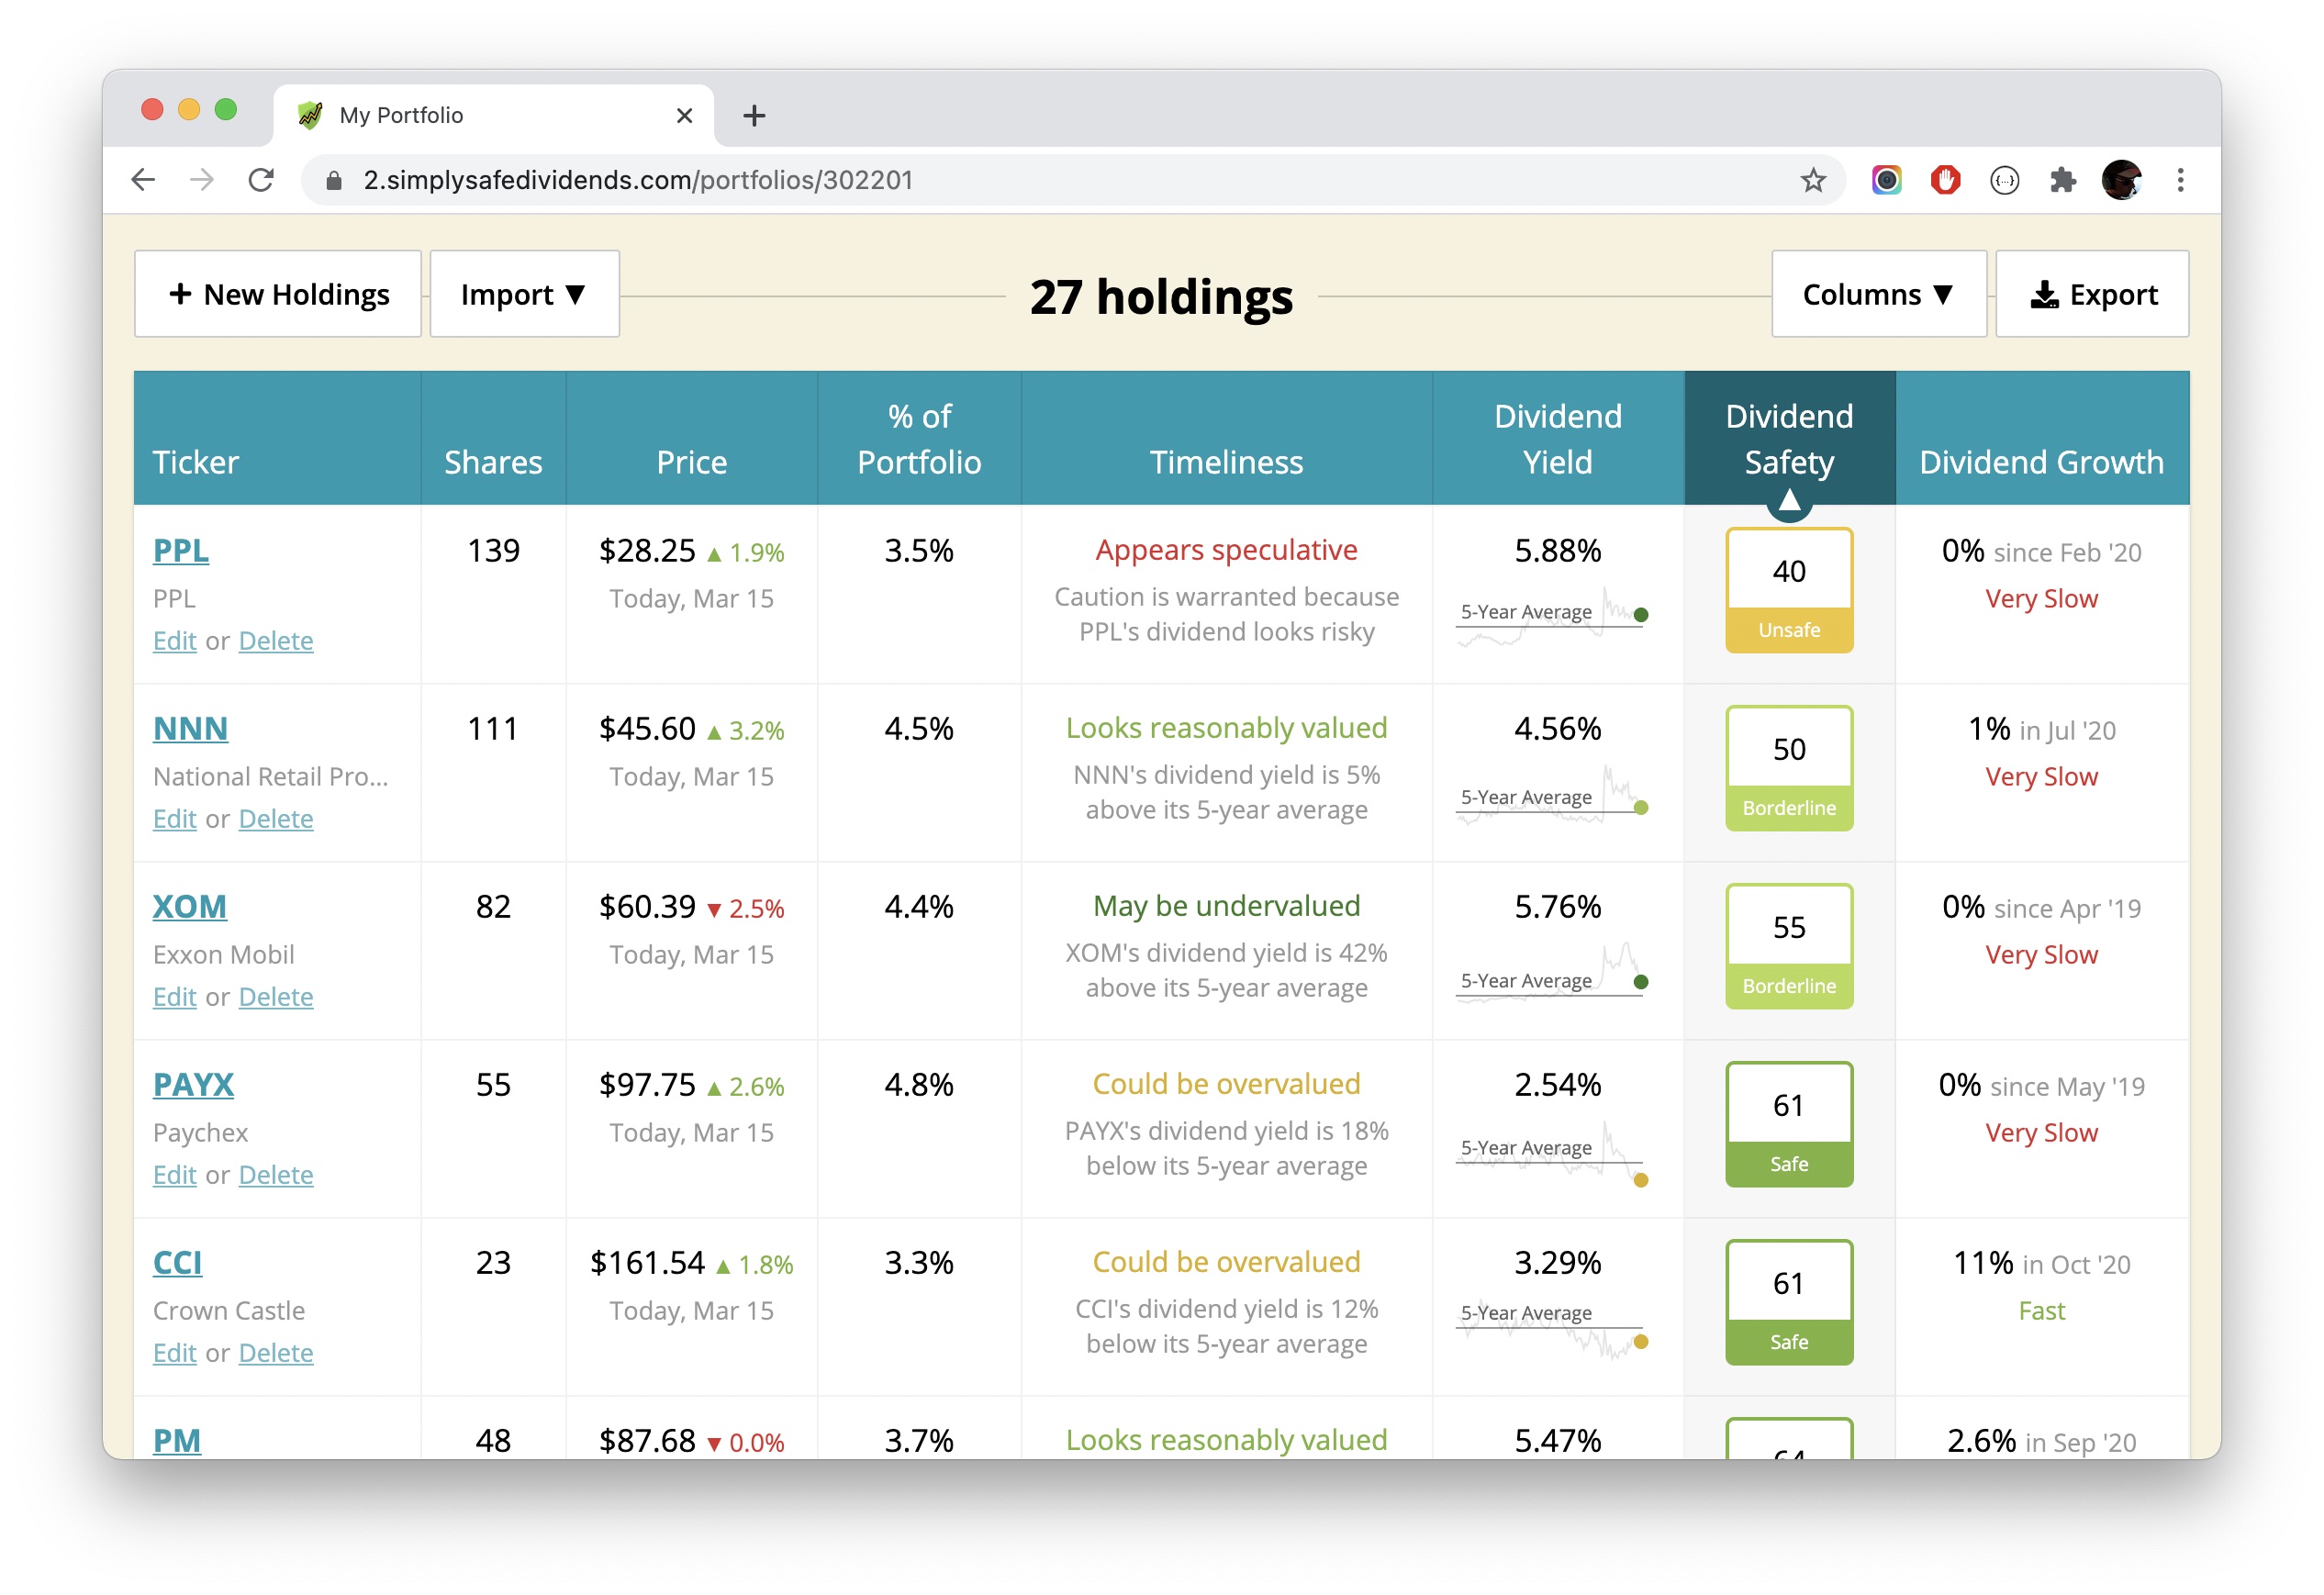Delete the NNN holding
This screenshot has width=2324, height=1595.
point(276,819)
